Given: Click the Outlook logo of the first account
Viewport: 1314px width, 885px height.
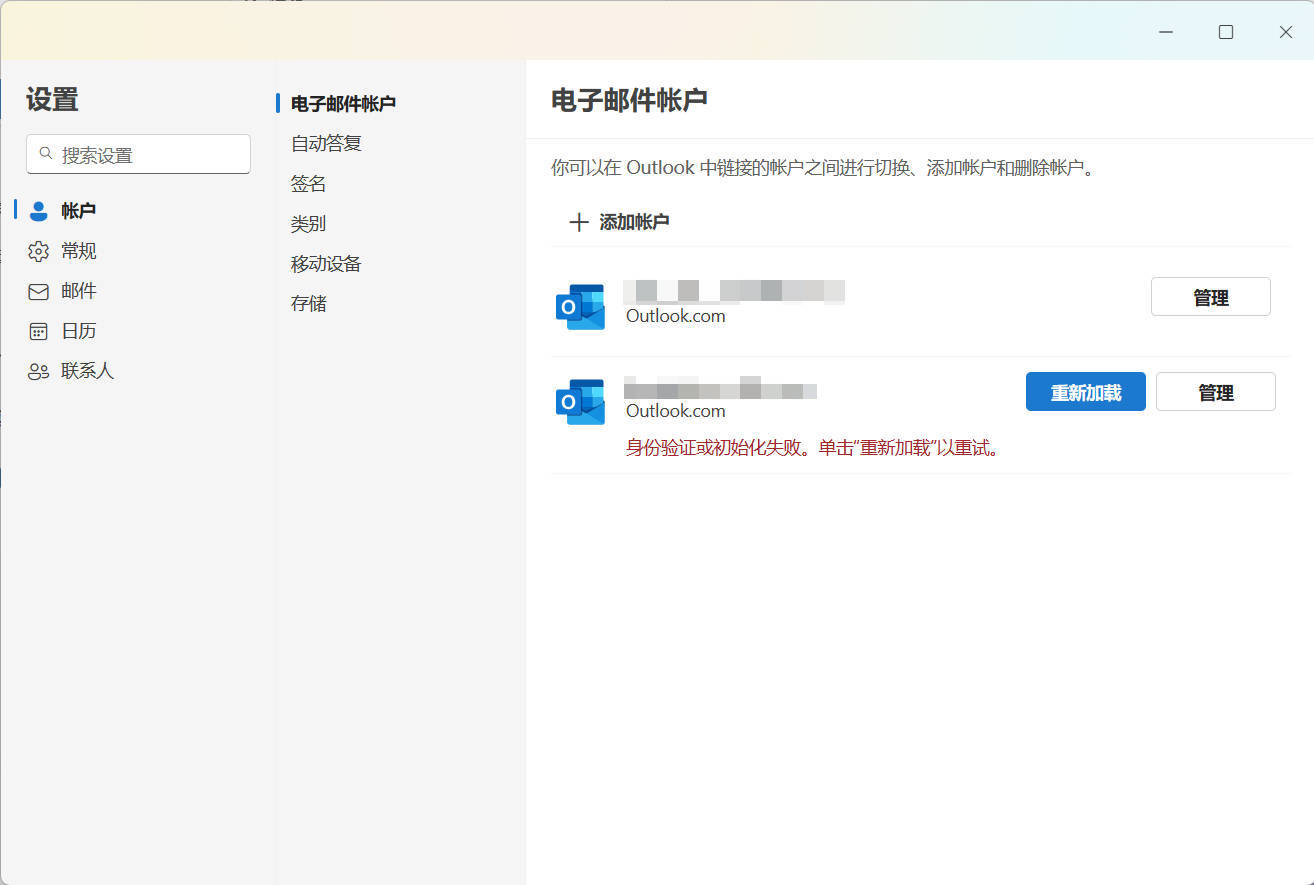Looking at the screenshot, I should pyautogui.click(x=580, y=307).
